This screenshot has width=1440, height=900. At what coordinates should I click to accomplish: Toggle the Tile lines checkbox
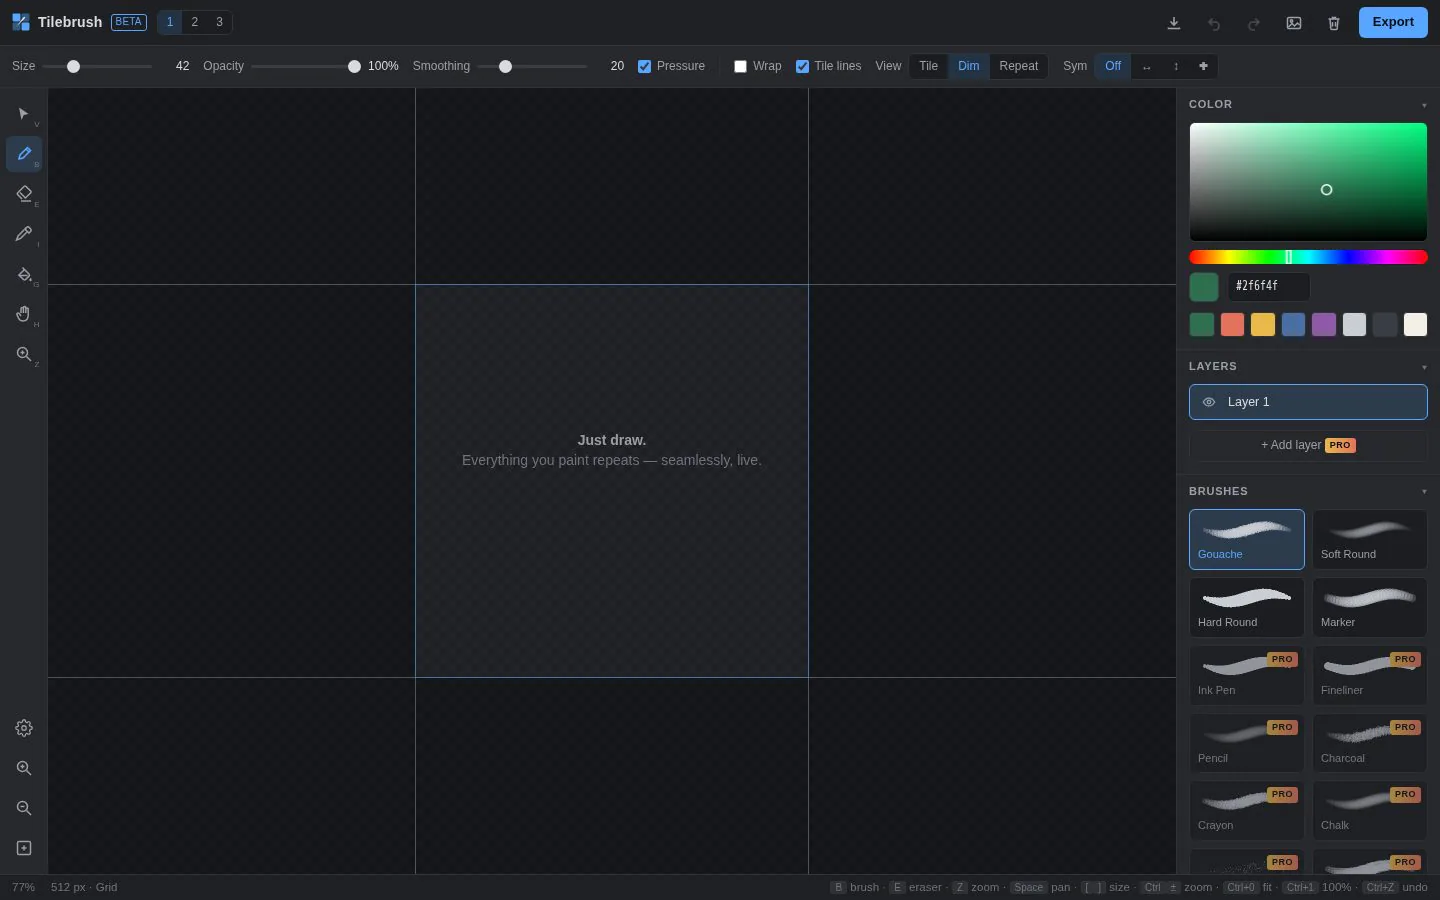click(x=802, y=66)
